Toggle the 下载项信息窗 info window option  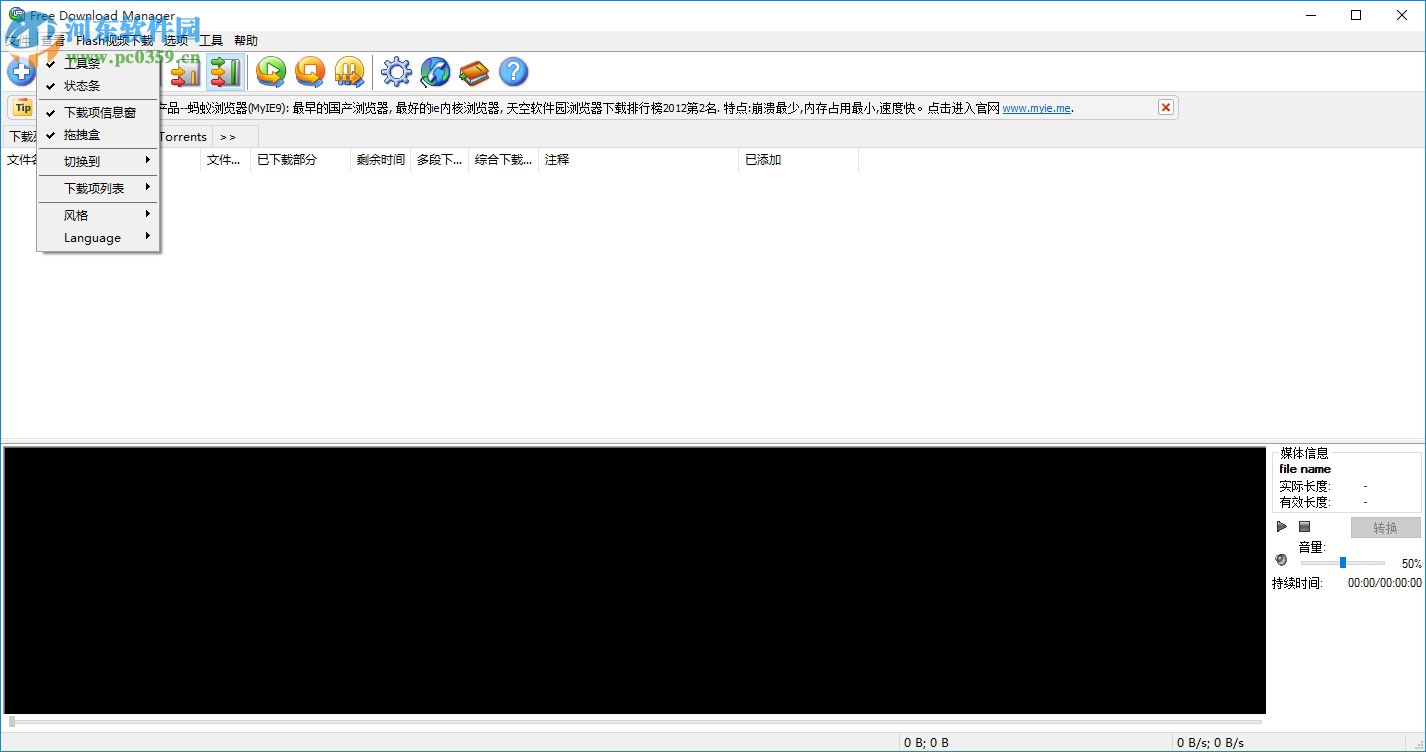(x=95, y=111)
